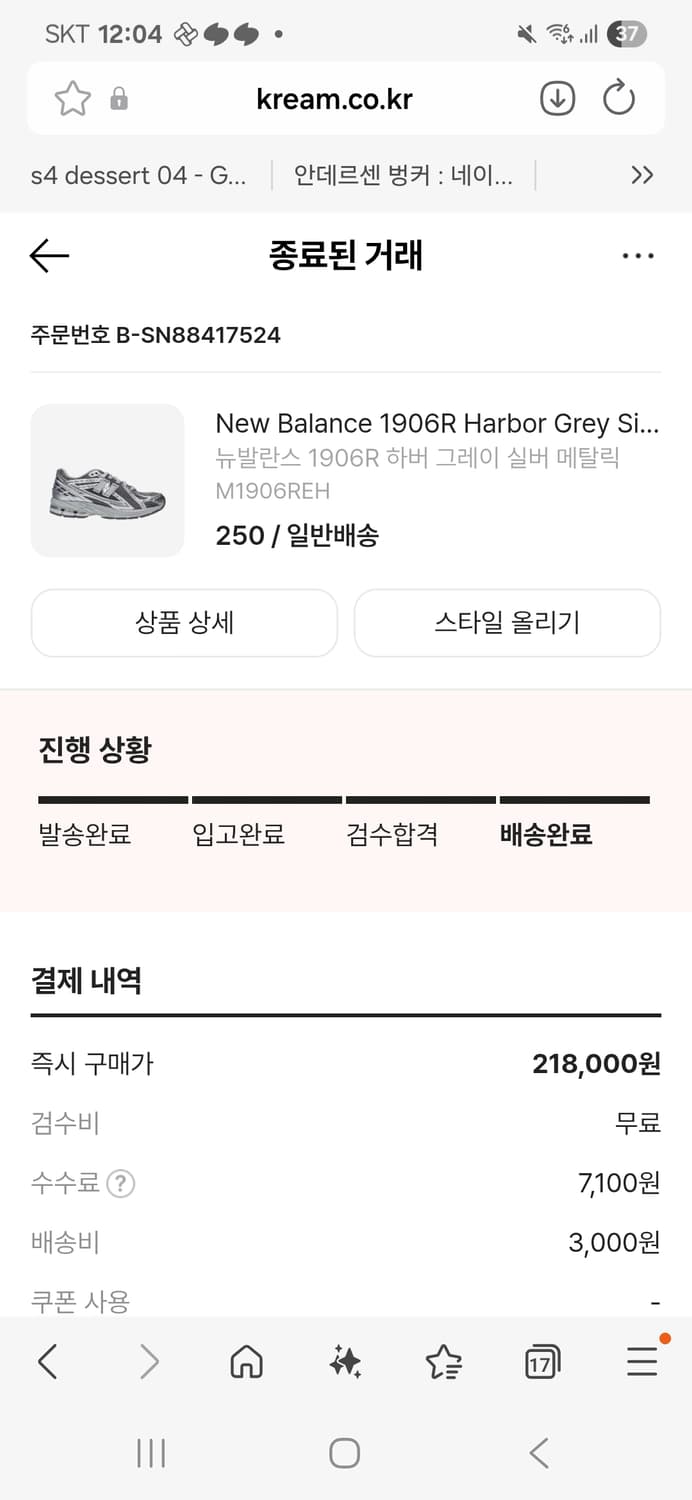Tap the 배송완료 progress step
Screen dimensions: 692x1500
pyautogui.click(x=544, y=833)
